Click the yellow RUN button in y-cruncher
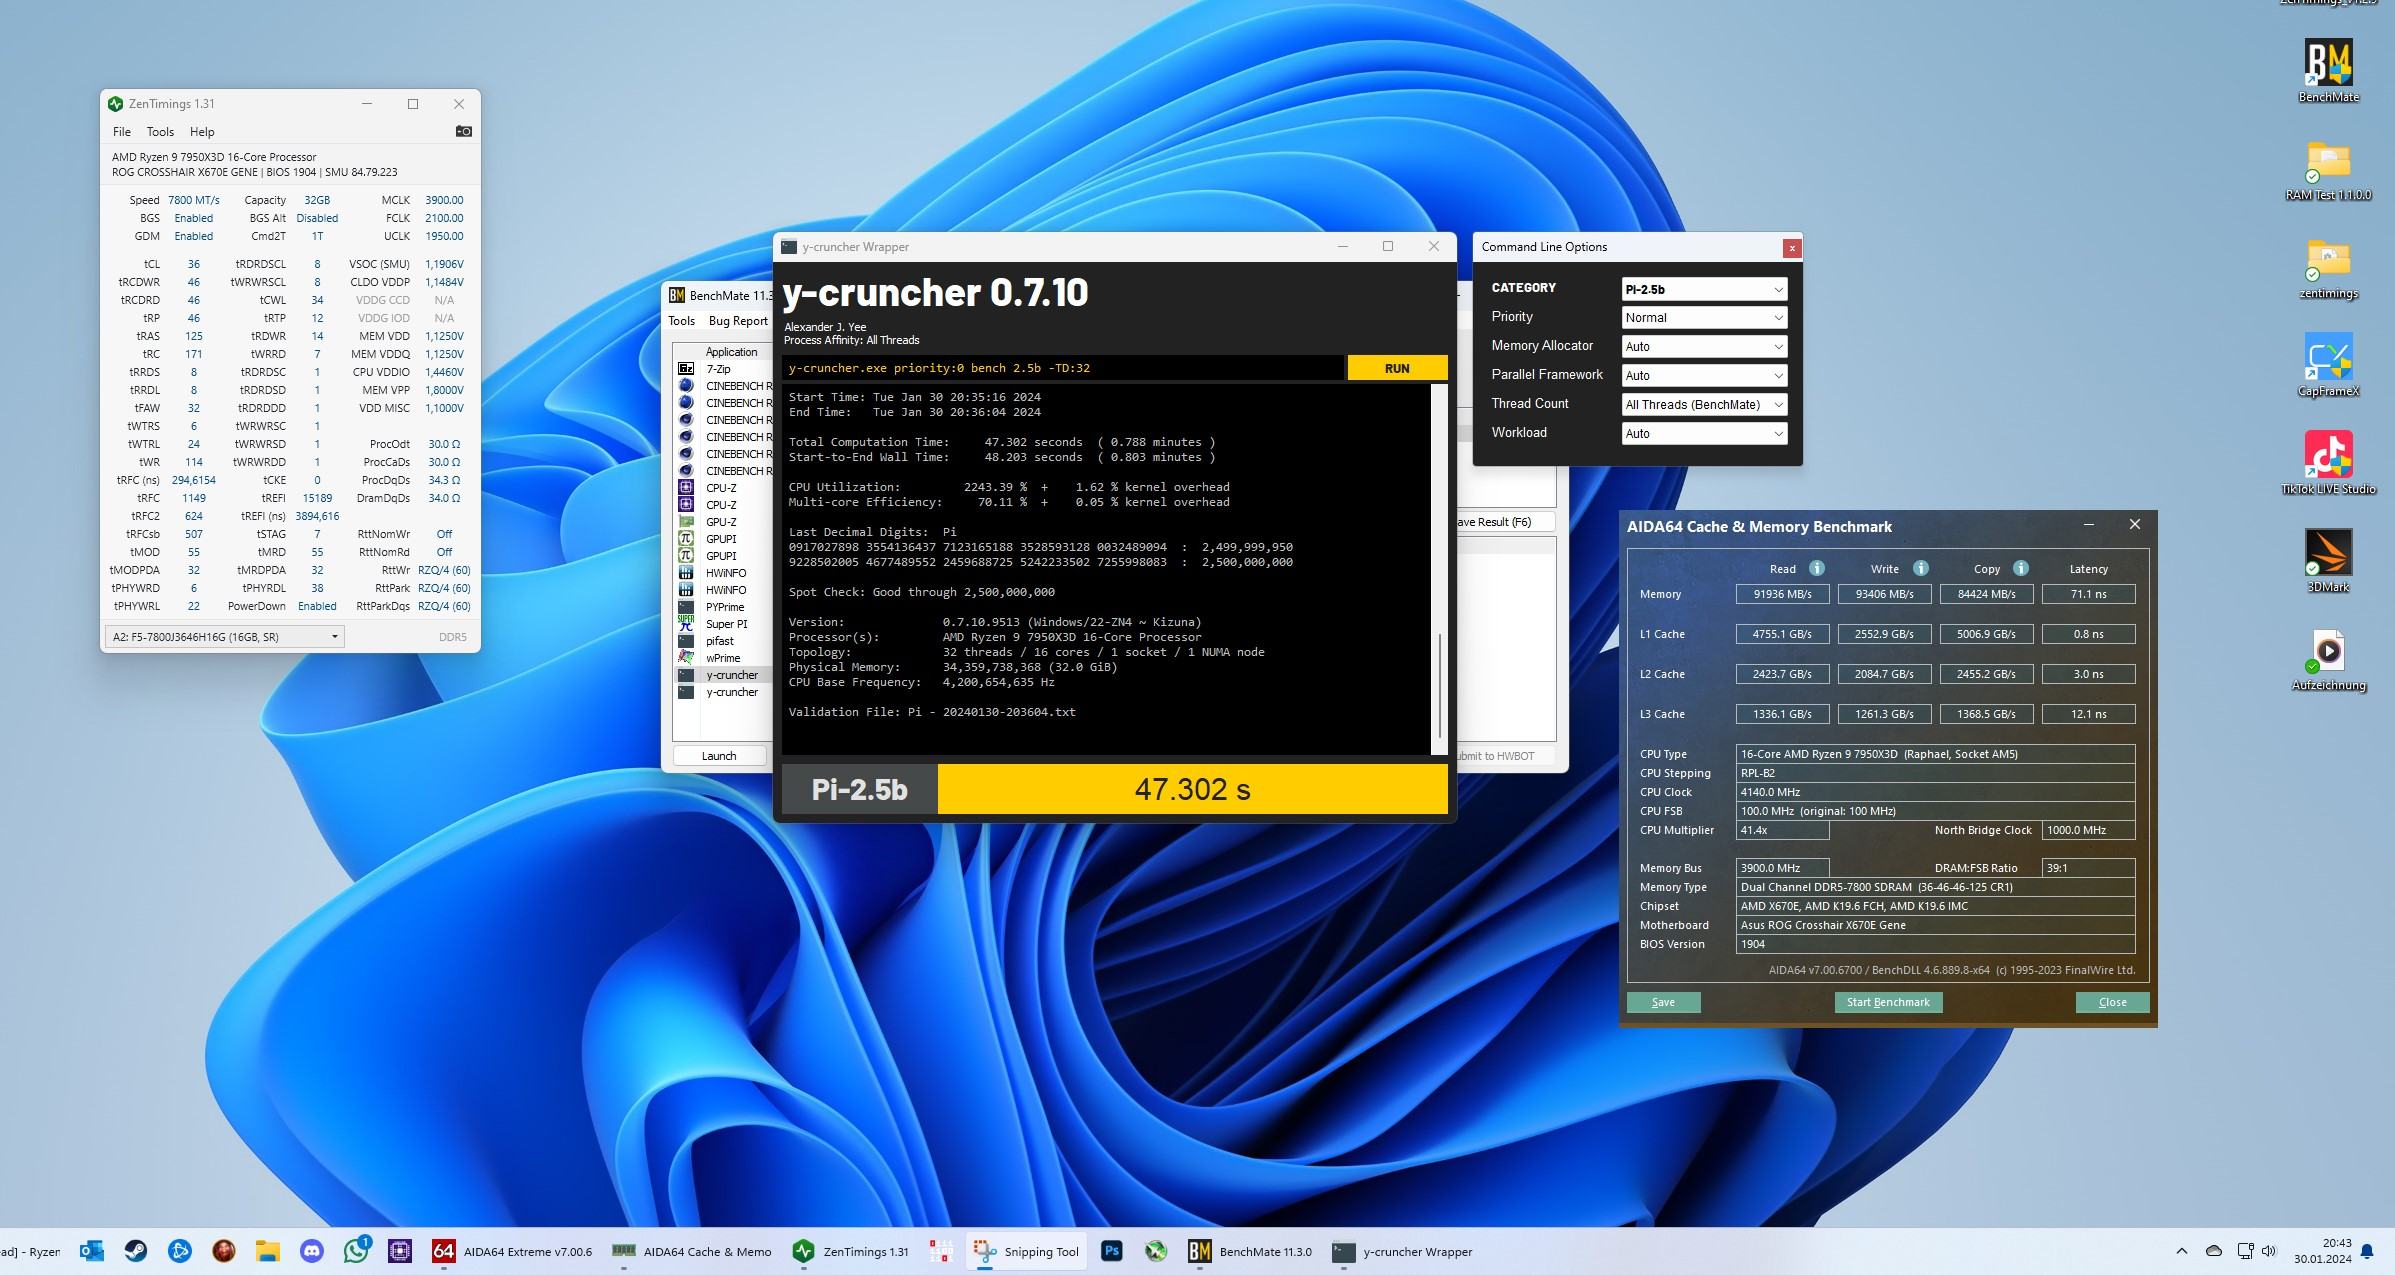Image resolution: width=2395 pixels, height=1275 pixels. pyautogui.click(x=1397, y=368)
